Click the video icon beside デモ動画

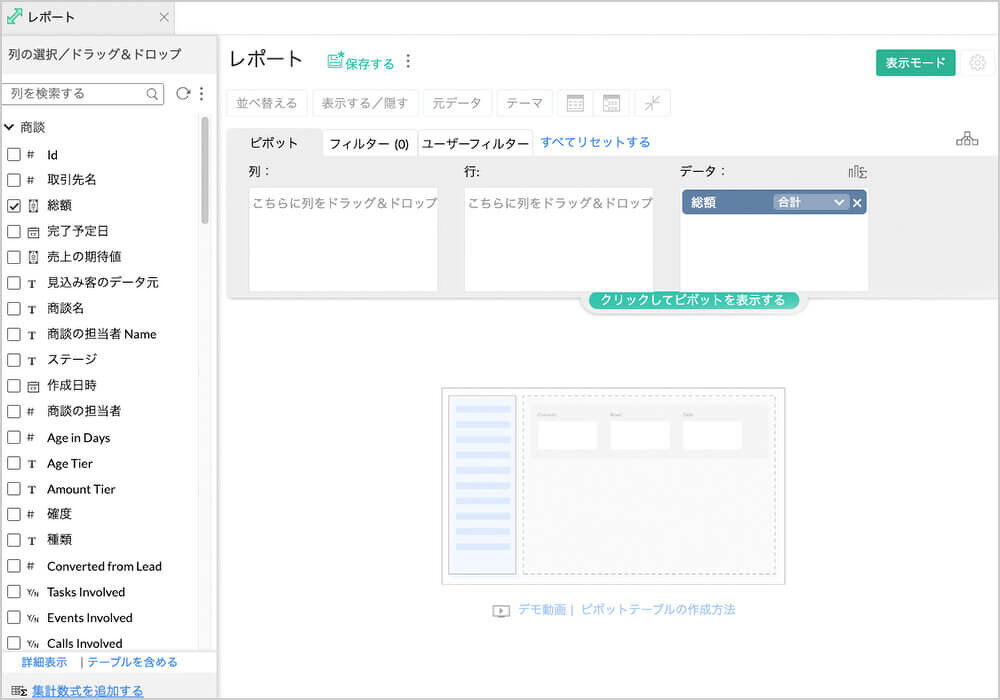501,611
